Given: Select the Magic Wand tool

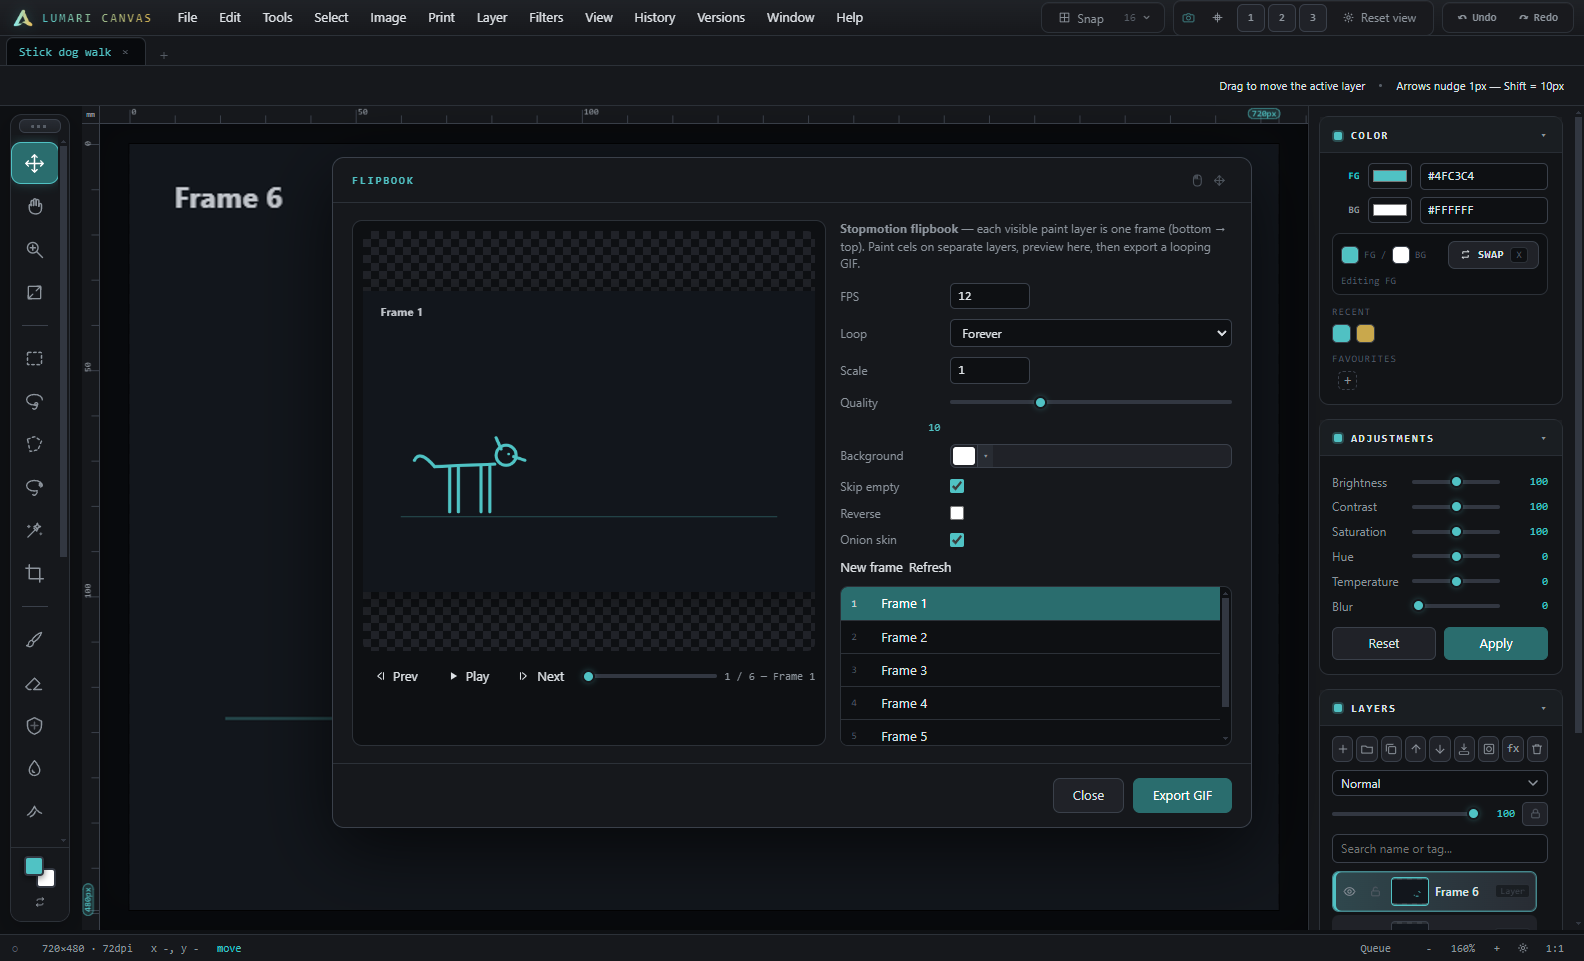Looking at the screenshot, I should 35,530.
